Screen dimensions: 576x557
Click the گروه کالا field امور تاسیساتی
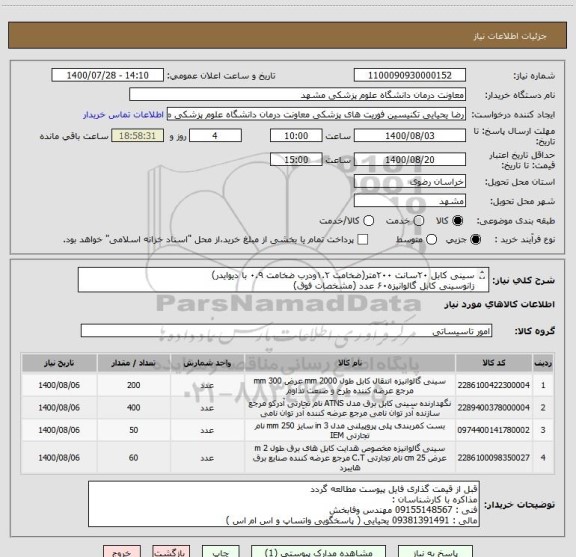tap(286, 331)
